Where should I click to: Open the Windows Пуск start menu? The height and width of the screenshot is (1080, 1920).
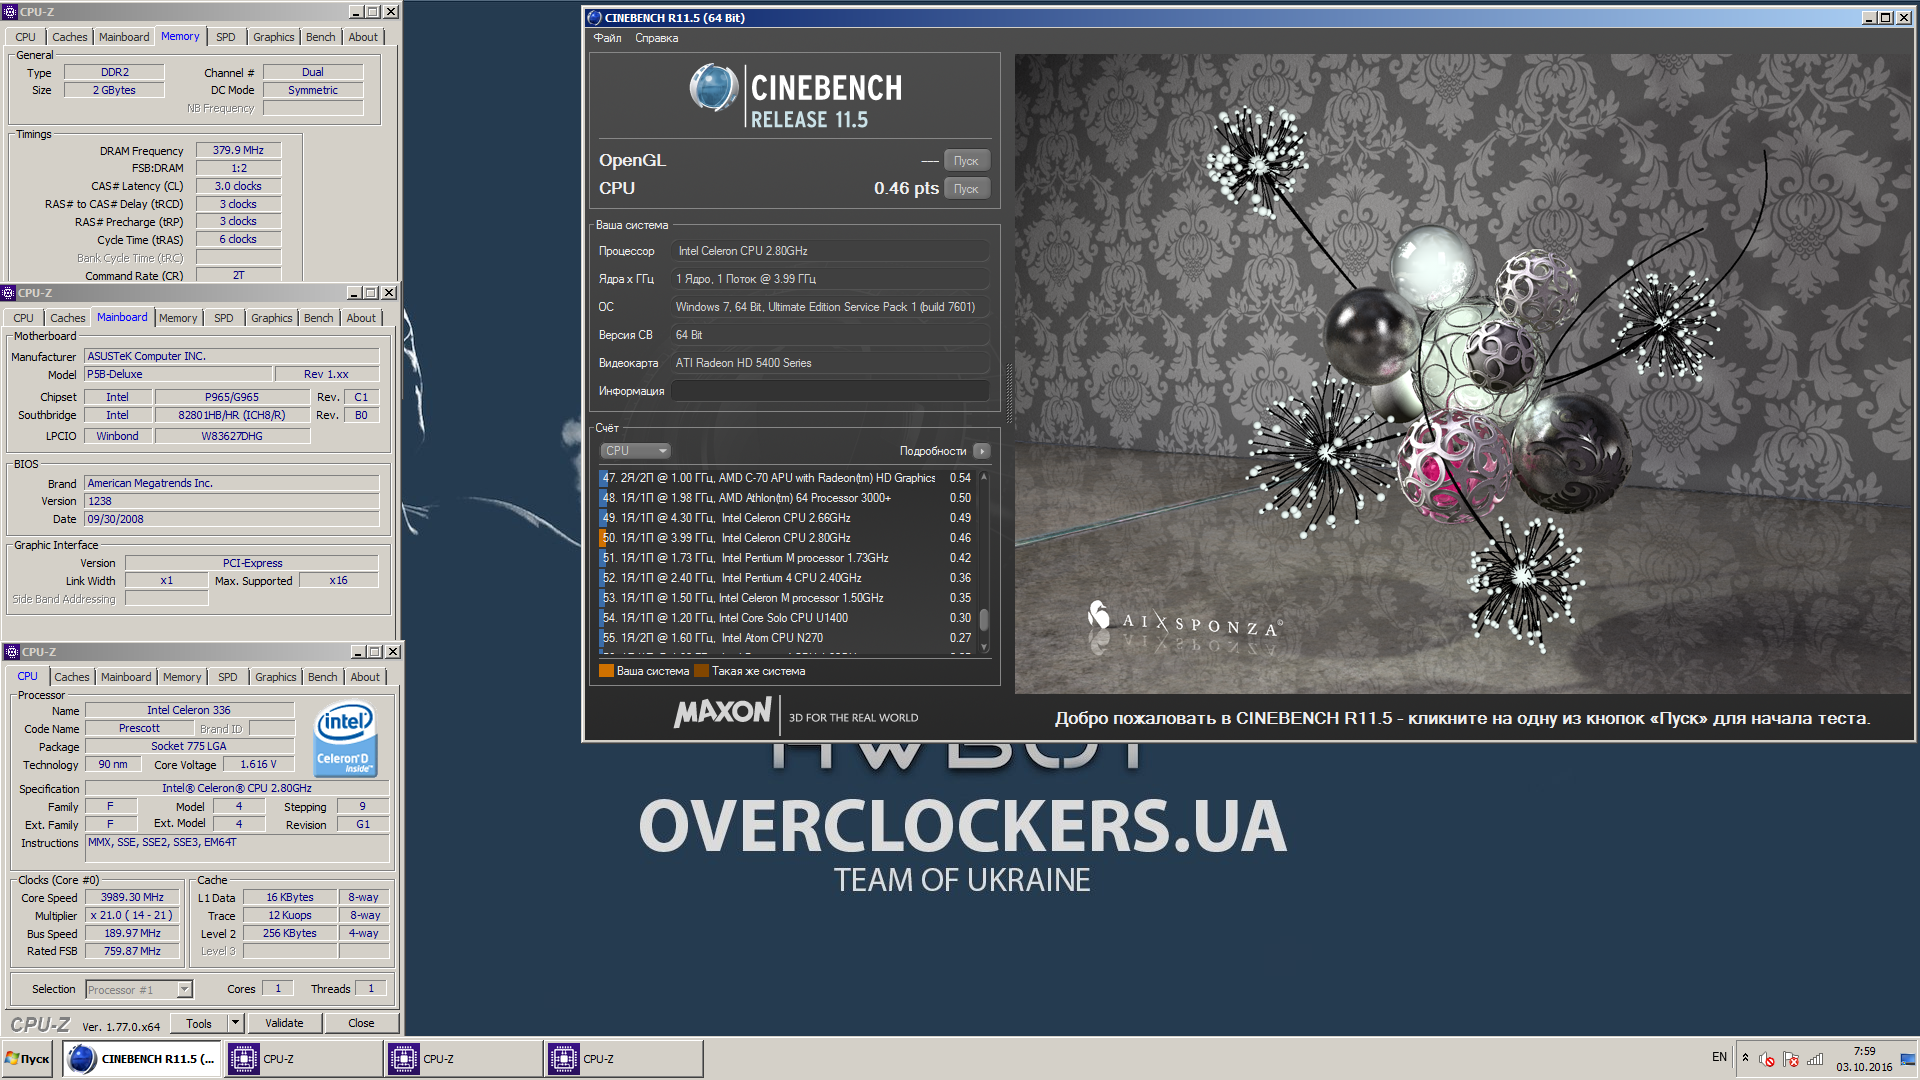click(28, 1059)
